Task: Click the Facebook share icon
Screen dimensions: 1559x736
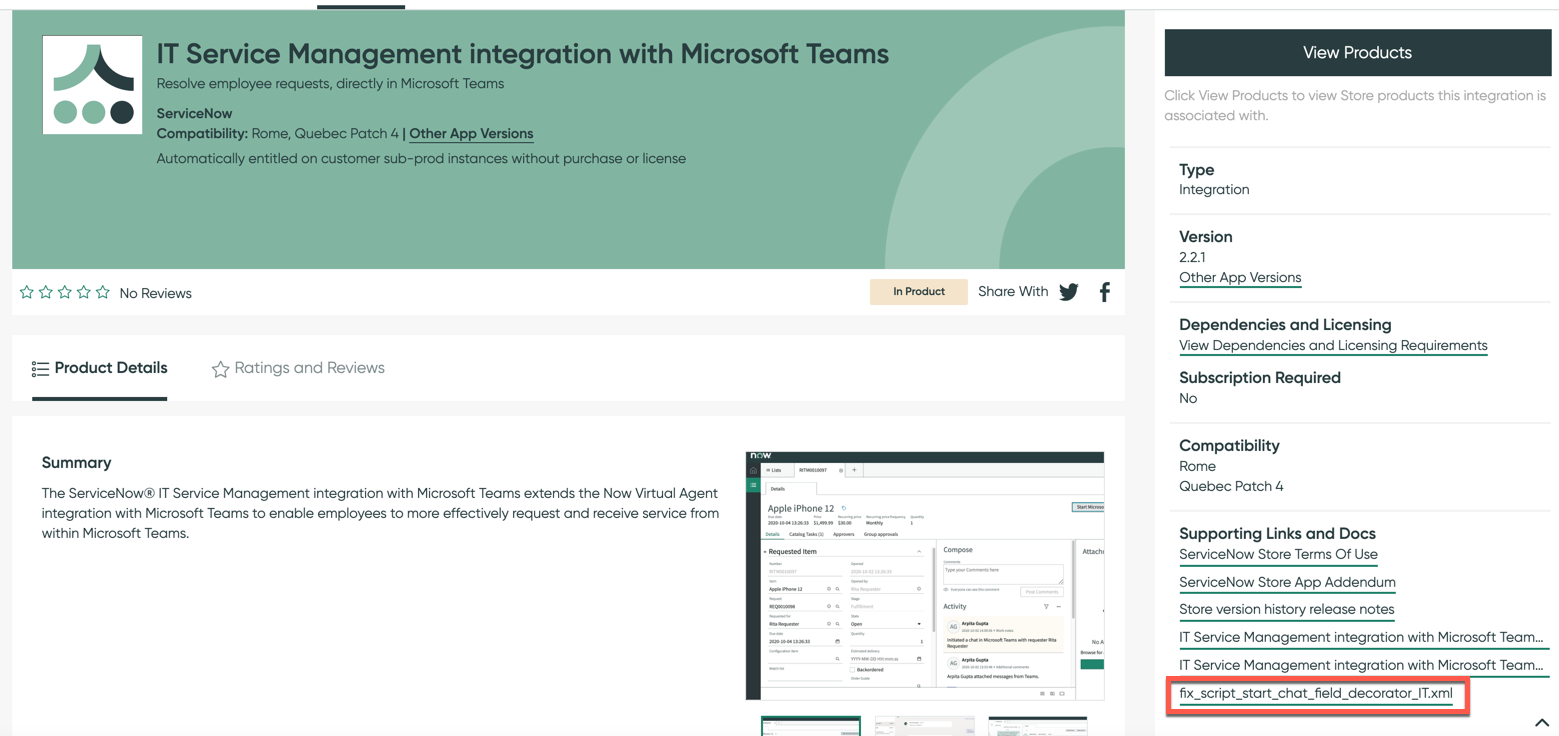Action: pos(1105,292)
